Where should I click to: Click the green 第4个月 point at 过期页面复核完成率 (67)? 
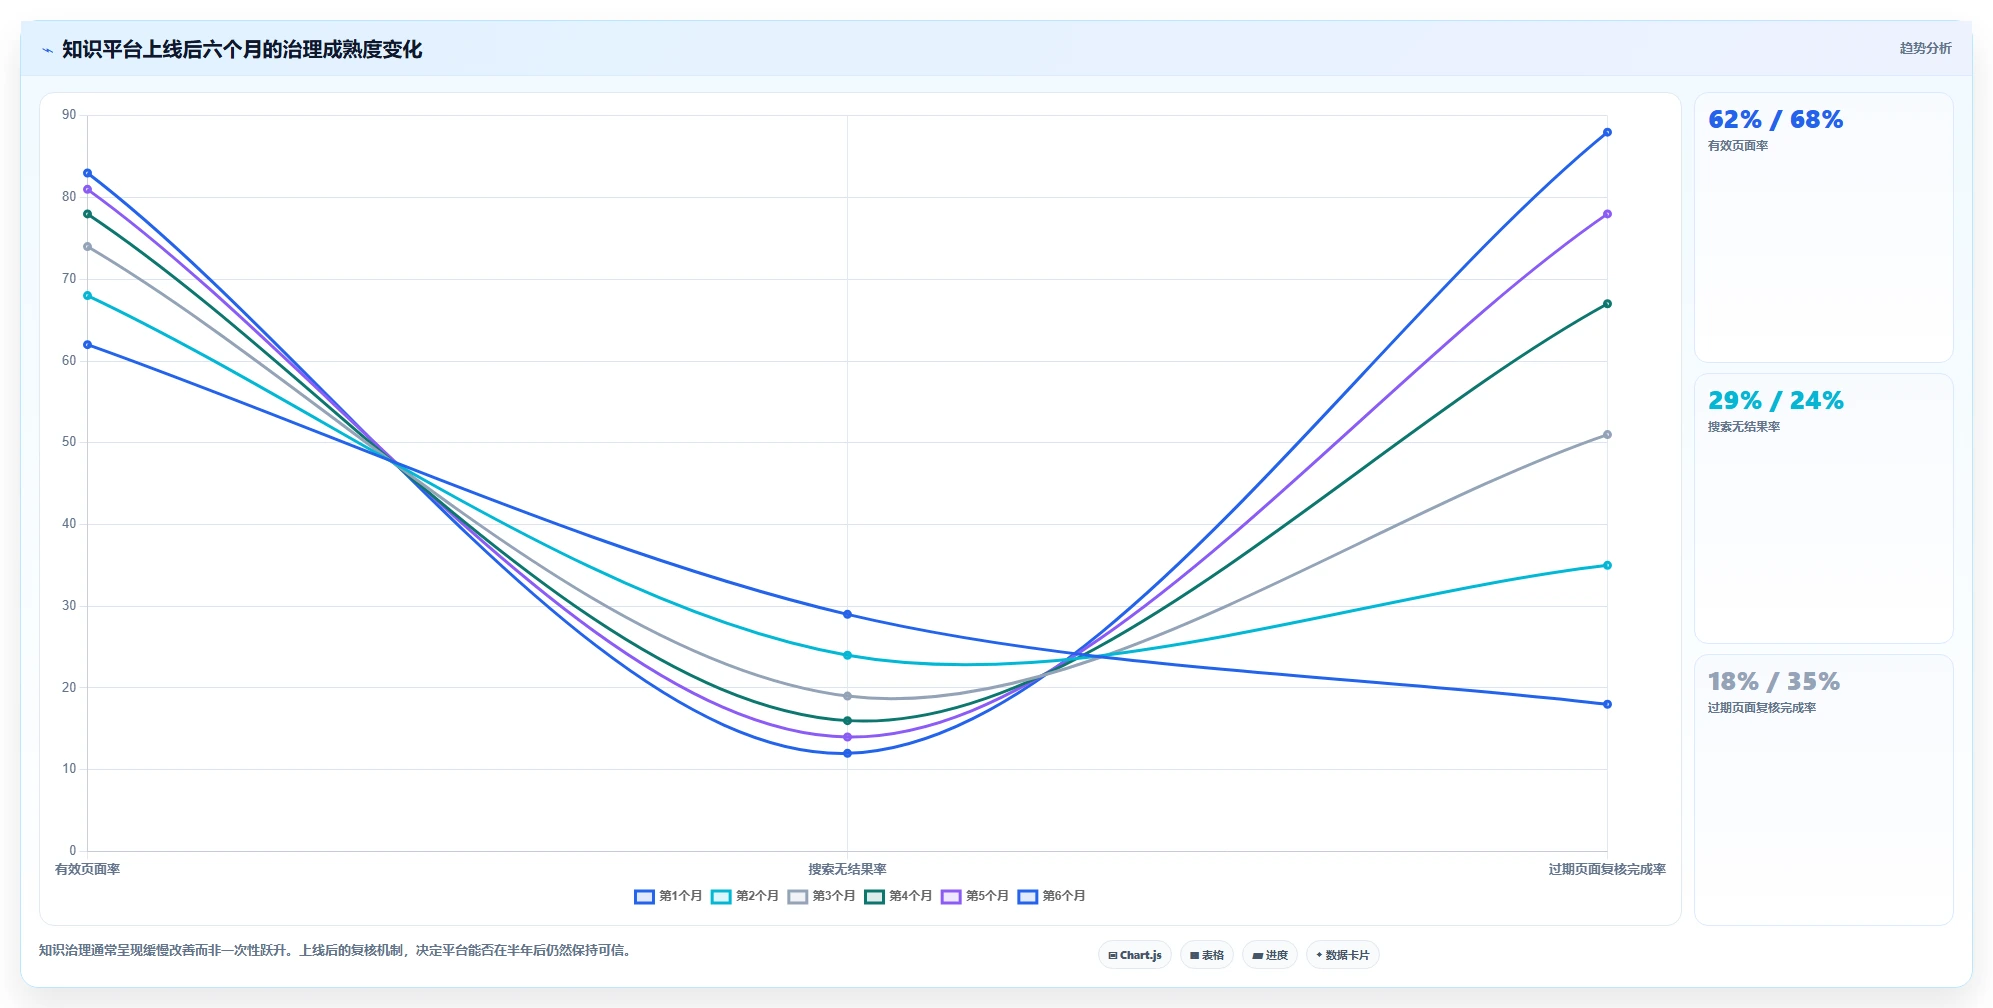[x=1607, y=304]
